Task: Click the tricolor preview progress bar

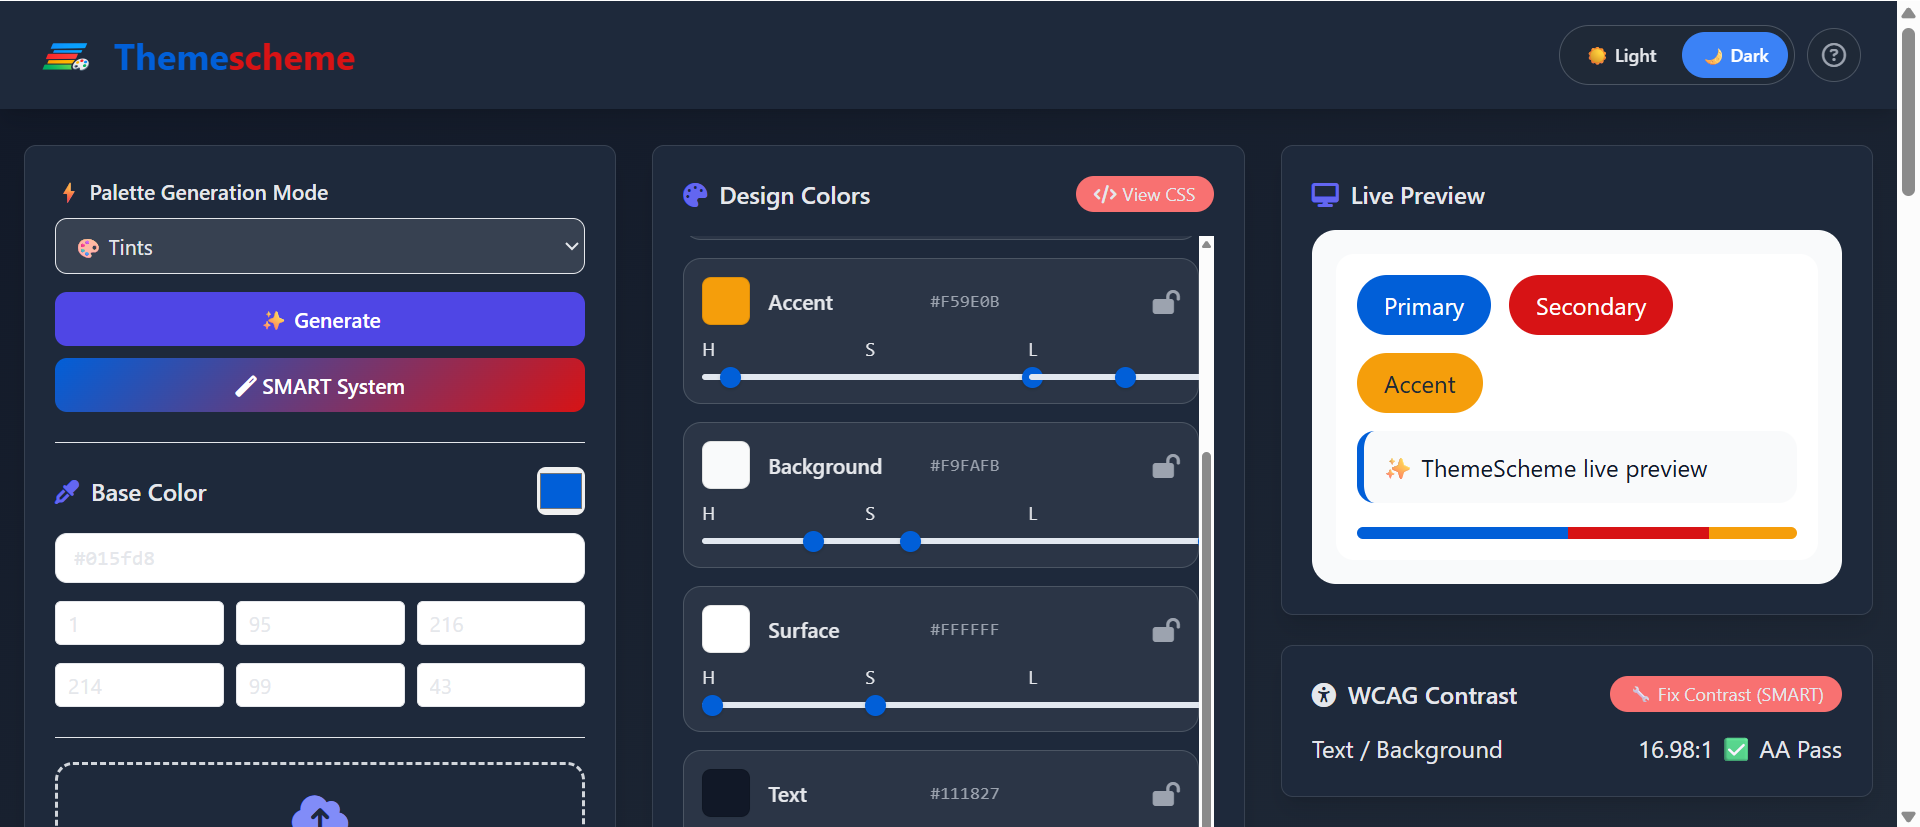Action: 1577,533
